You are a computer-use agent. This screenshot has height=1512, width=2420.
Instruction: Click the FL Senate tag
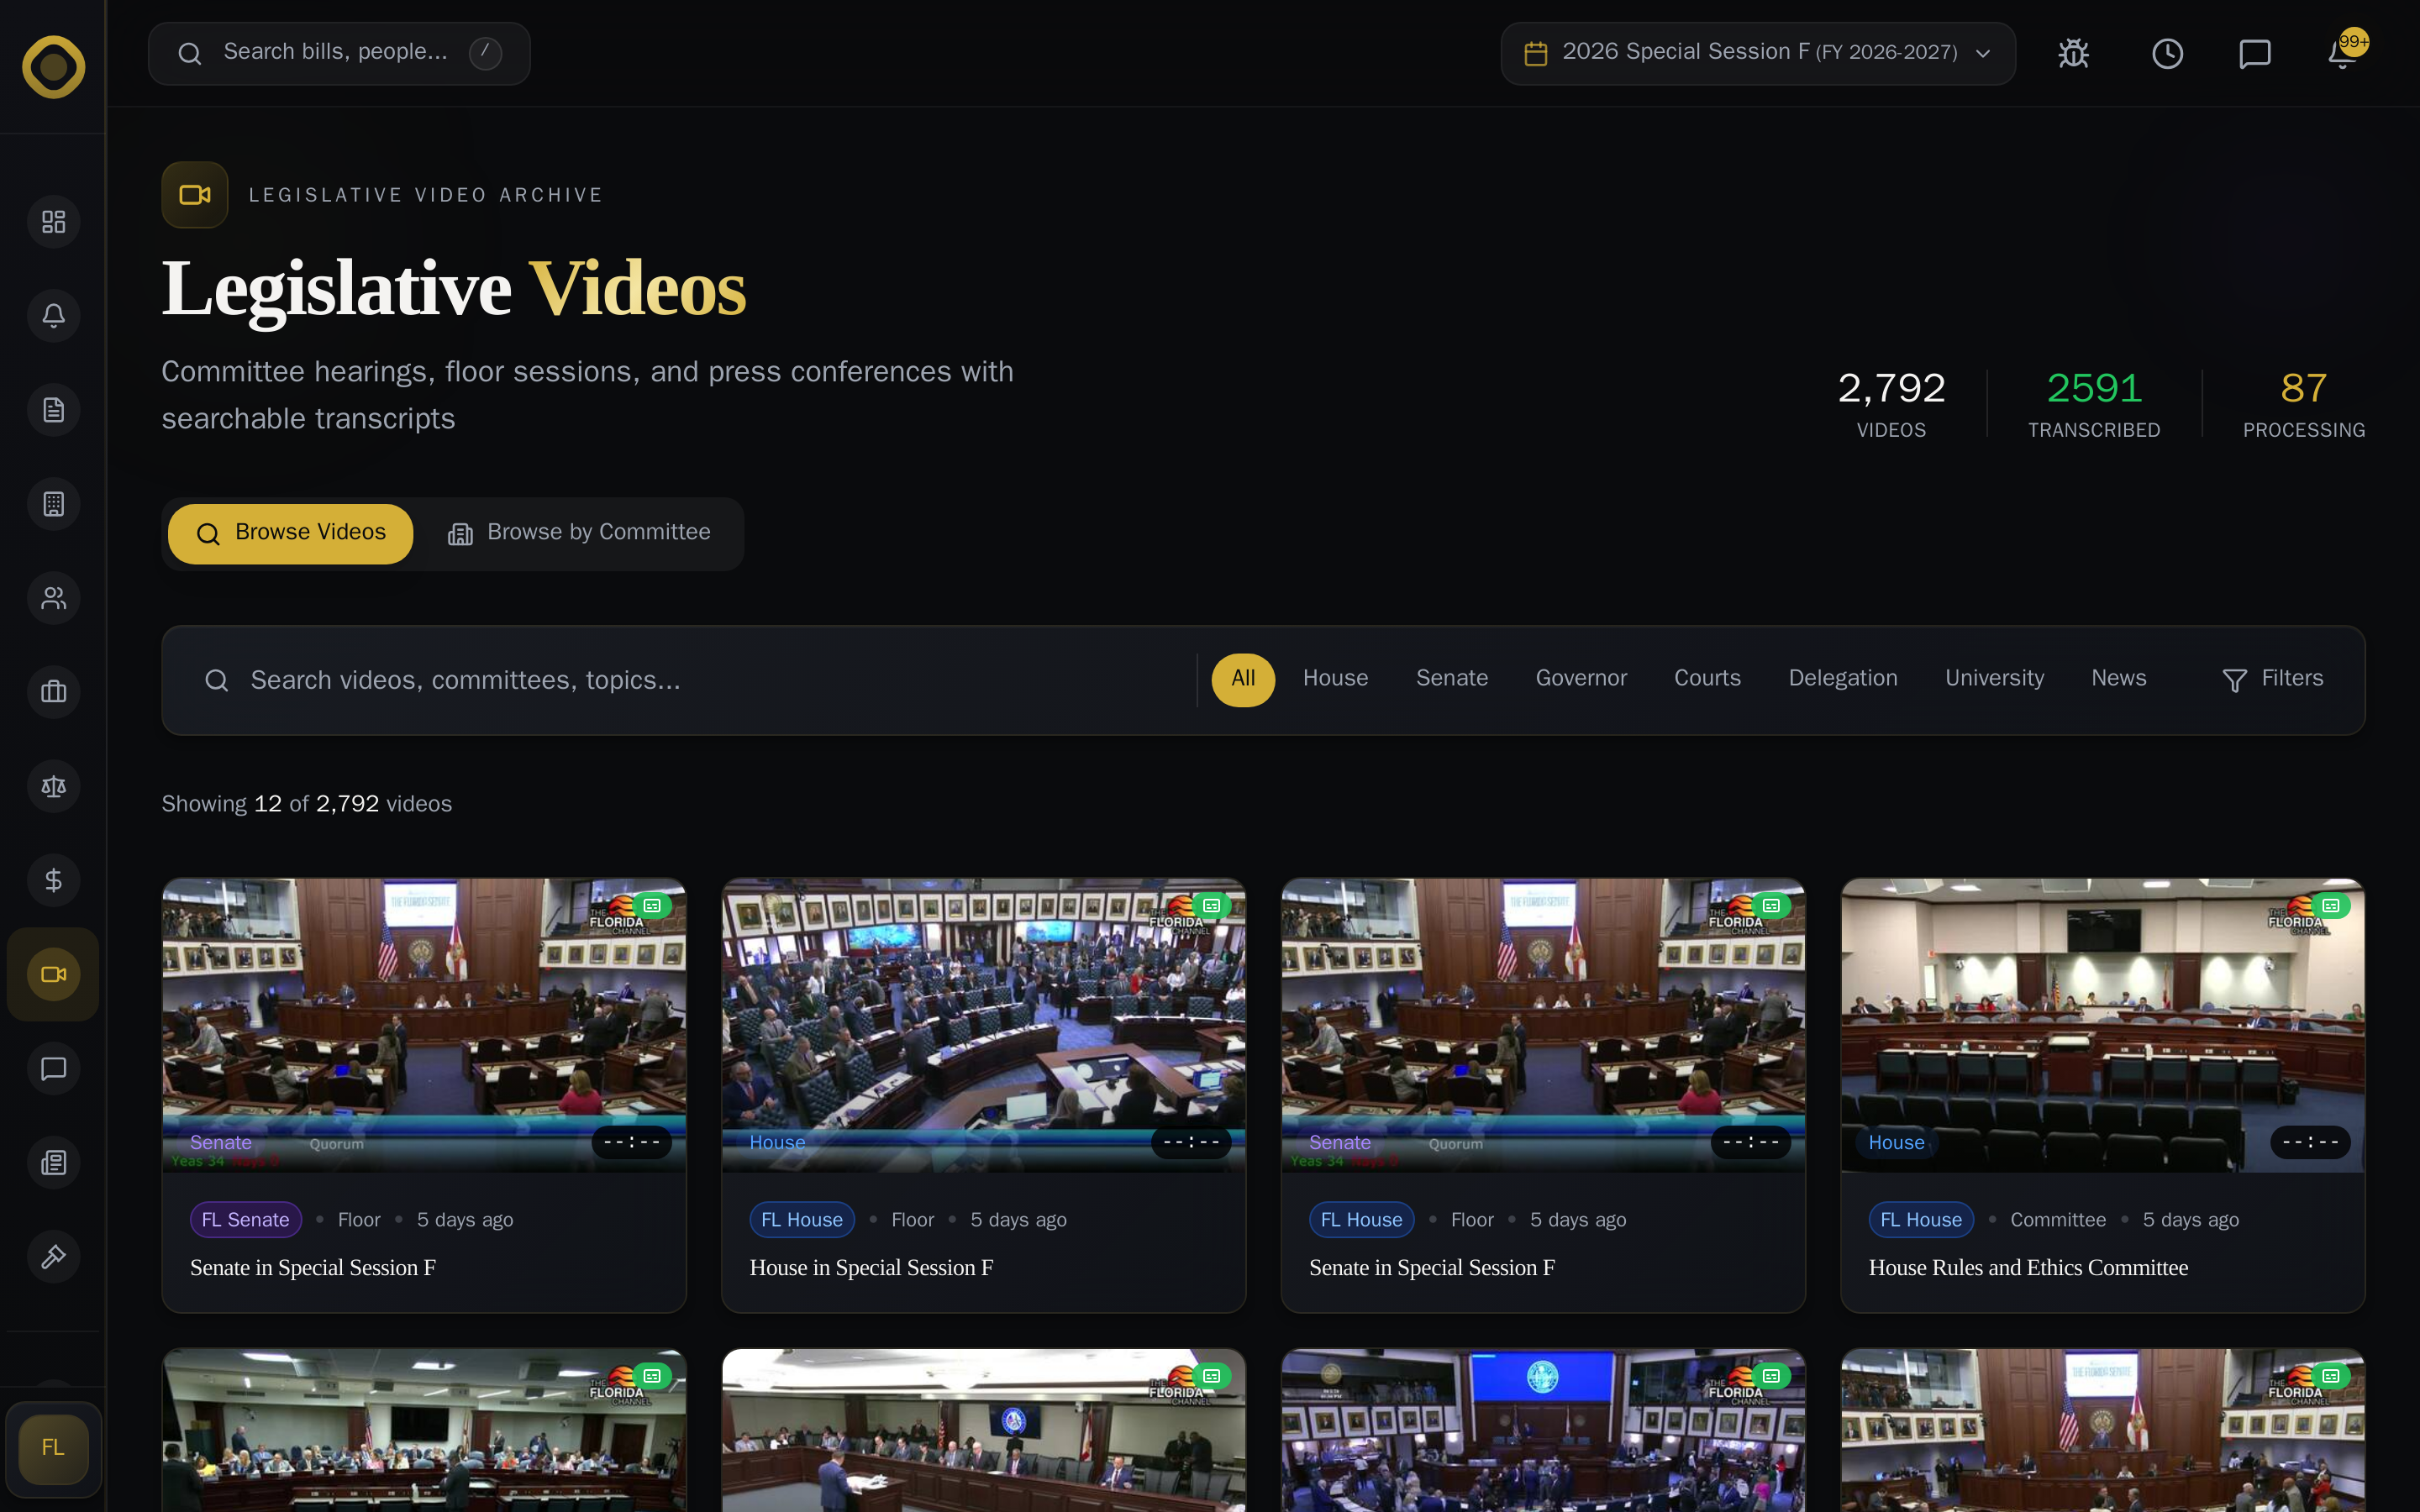(x=245, y=1220)
